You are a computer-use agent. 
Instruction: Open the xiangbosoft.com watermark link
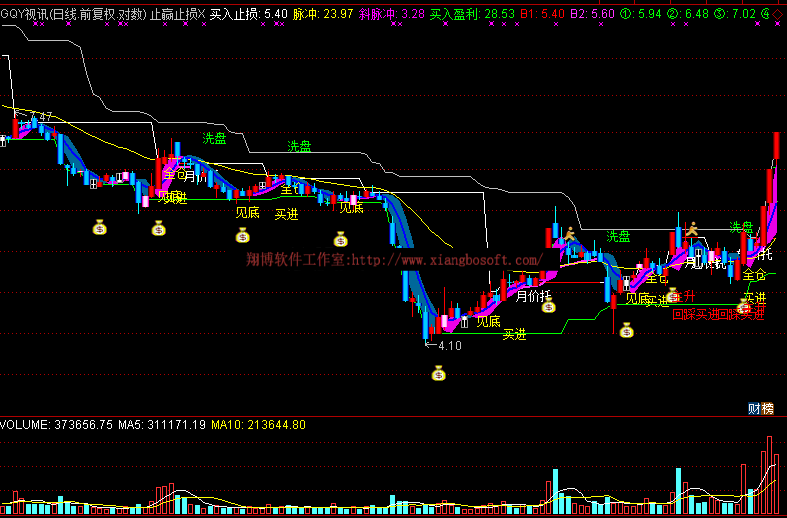394,260
